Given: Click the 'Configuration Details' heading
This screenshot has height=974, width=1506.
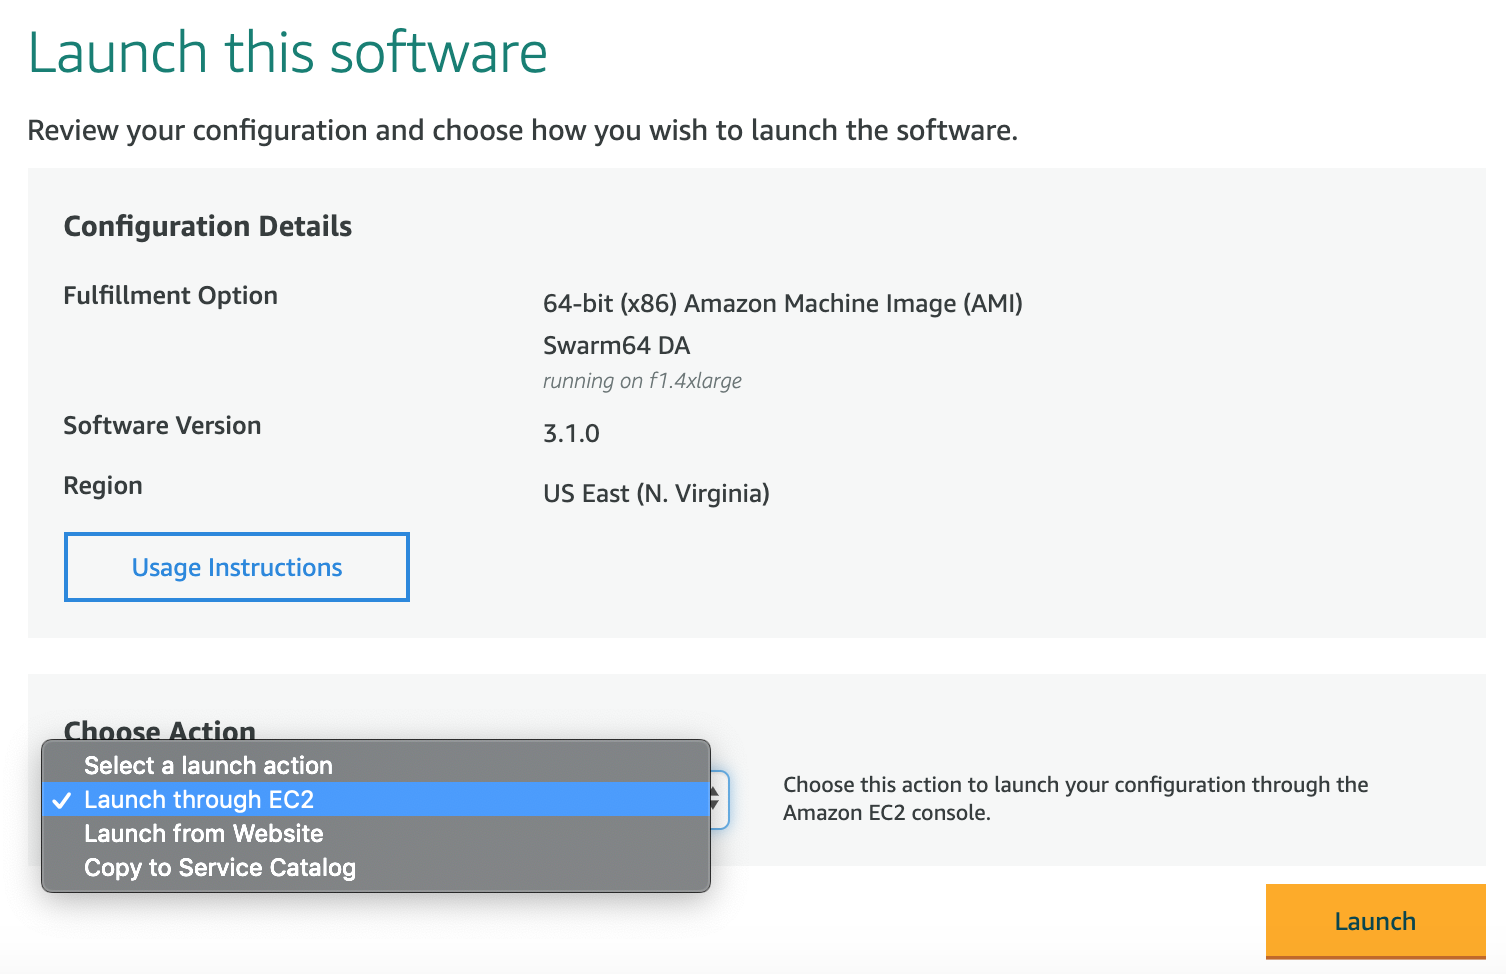Looking at the screenshot, I should tap(208, 226).
